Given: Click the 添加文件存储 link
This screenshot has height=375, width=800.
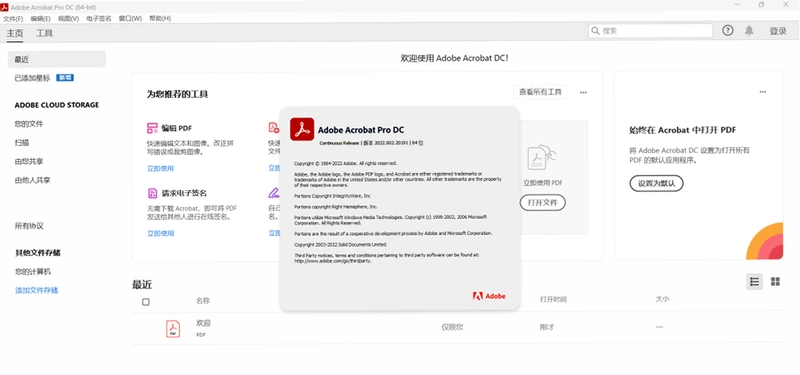Looking at the screenshot, I should tap(36, 290).
